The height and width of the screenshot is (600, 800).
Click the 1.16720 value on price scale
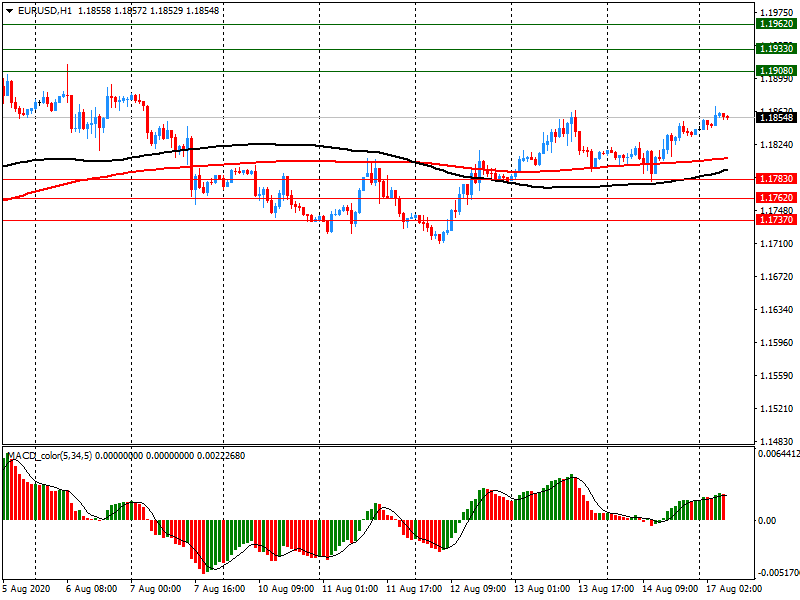point(776,277)
